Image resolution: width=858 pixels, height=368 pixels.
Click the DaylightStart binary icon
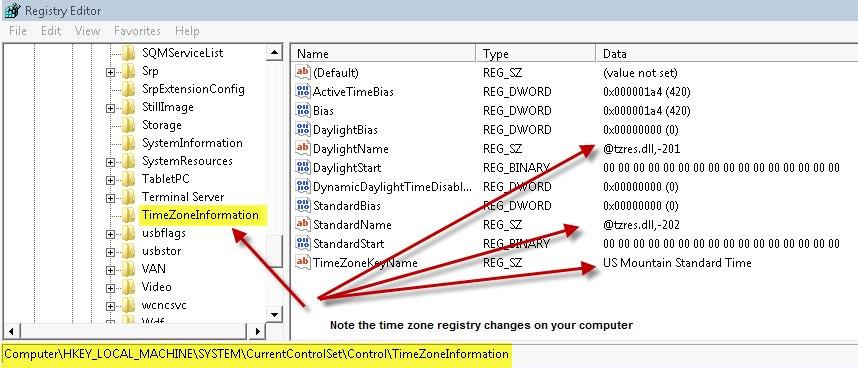tap(303, 167)
